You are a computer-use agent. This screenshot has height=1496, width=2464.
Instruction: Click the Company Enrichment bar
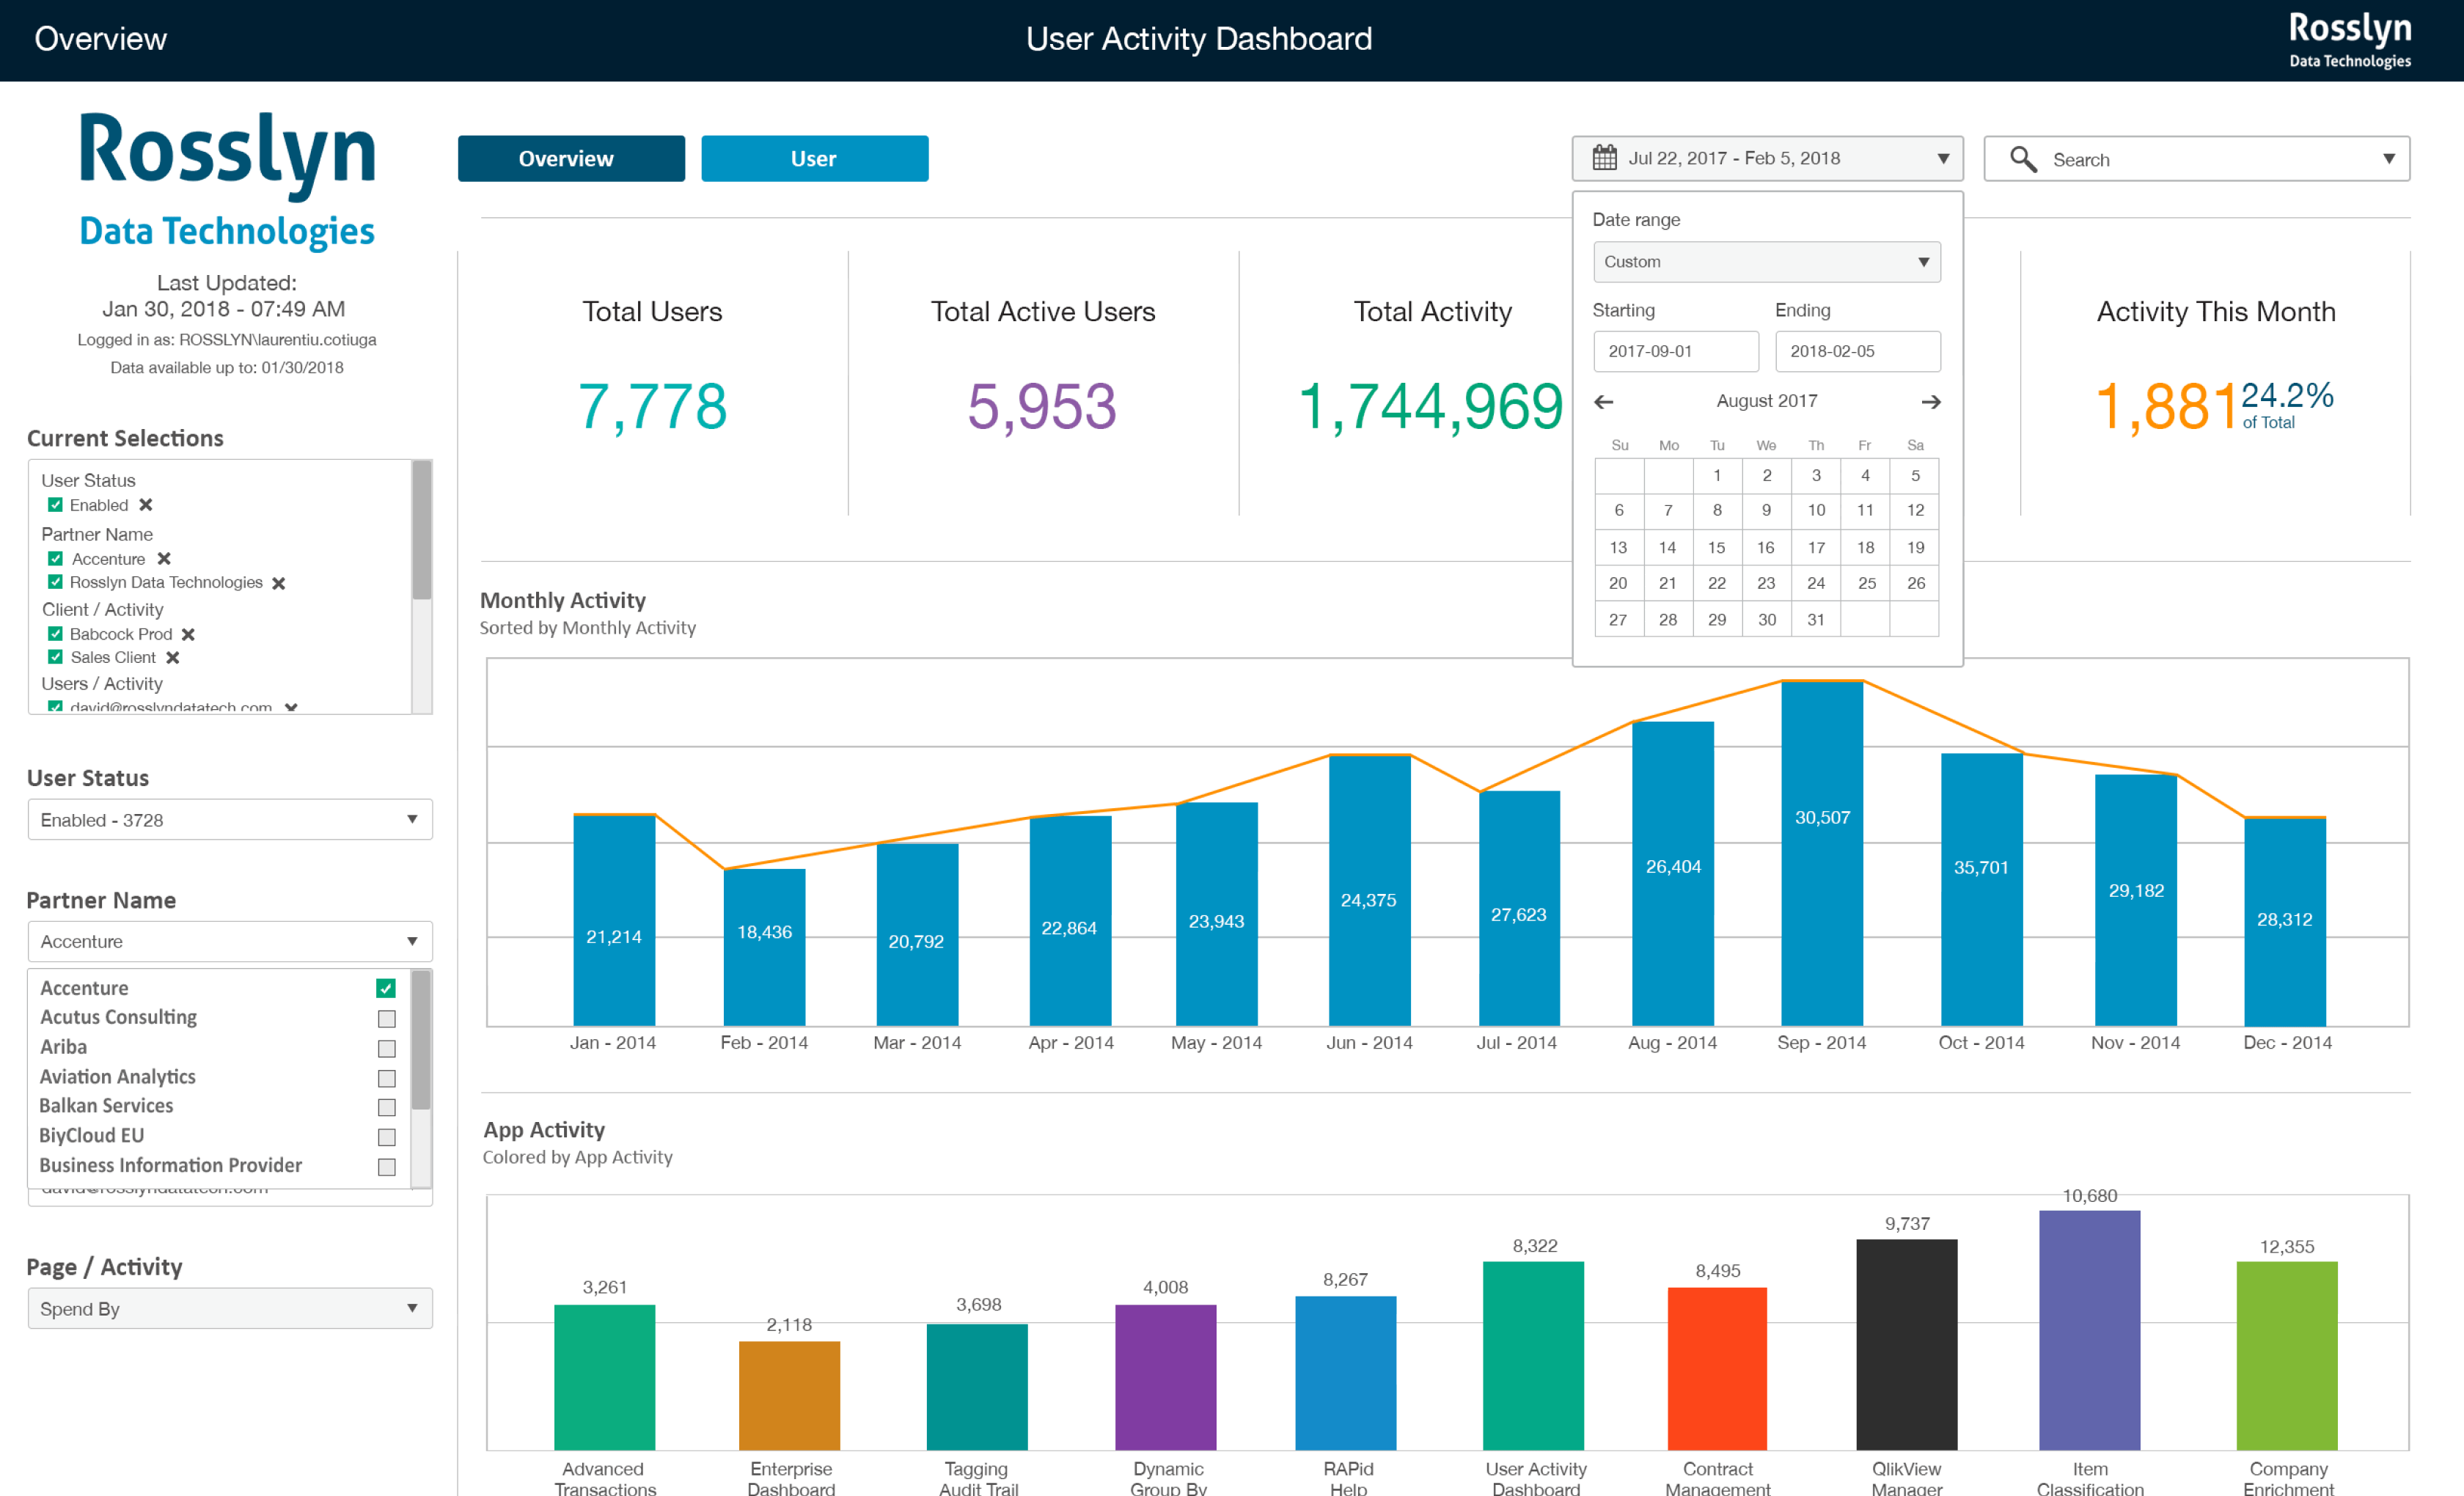tap(2287, 1356)
